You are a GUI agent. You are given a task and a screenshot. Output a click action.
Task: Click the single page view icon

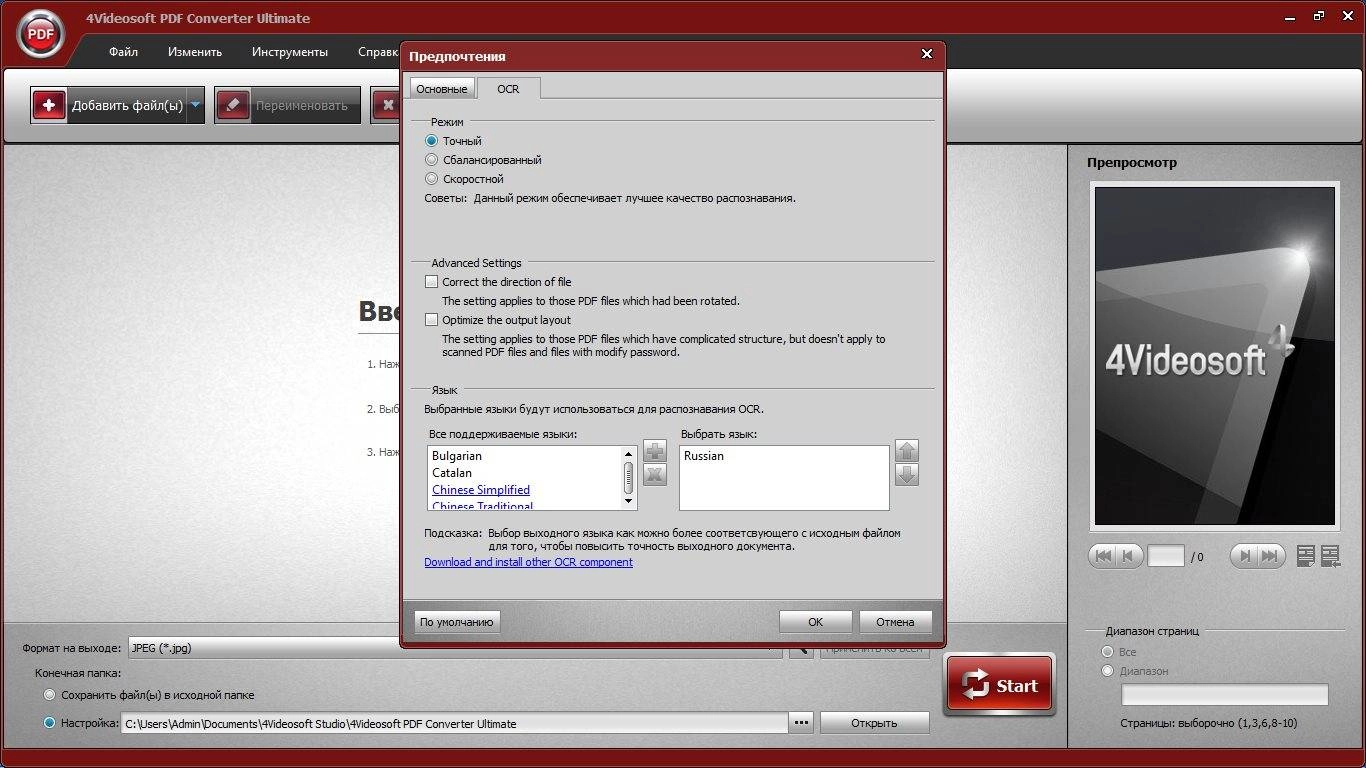click(x=1306, y=556)
